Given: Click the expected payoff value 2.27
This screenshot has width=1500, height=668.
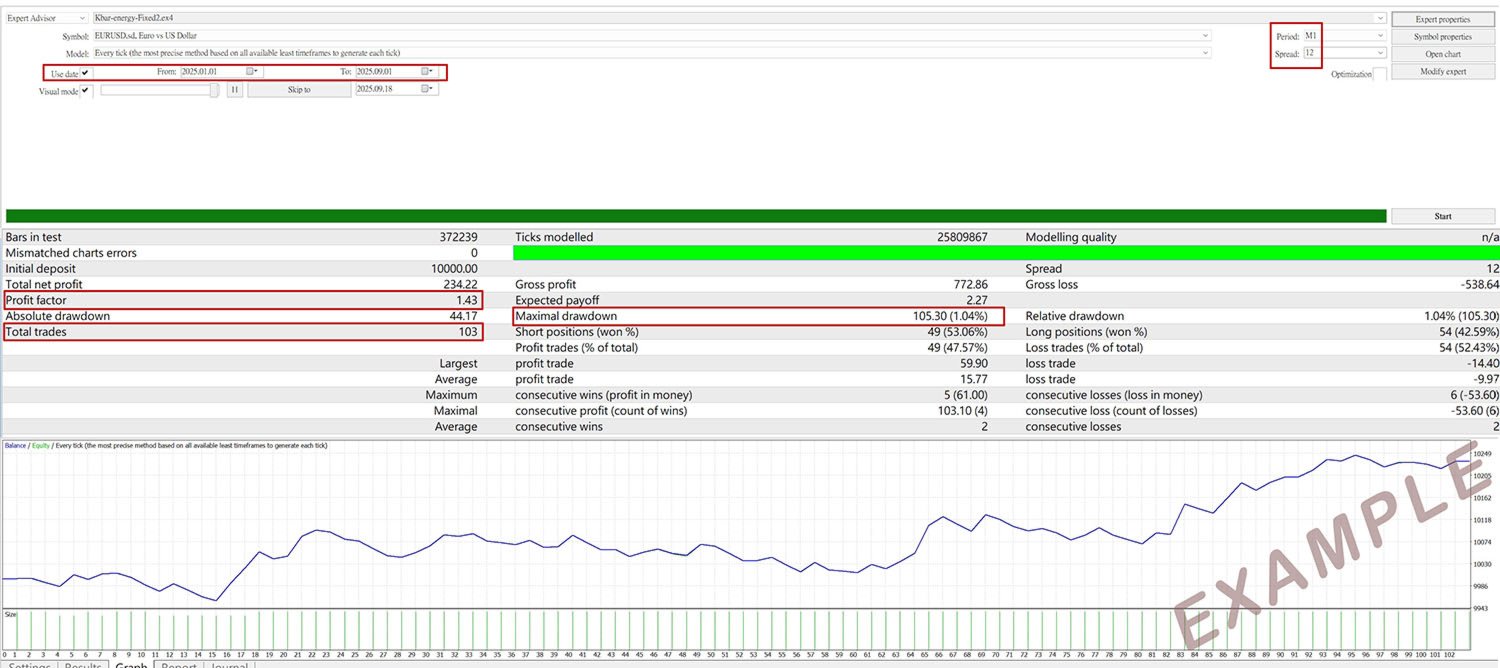Looking at the screenshot, I should 977,300.
